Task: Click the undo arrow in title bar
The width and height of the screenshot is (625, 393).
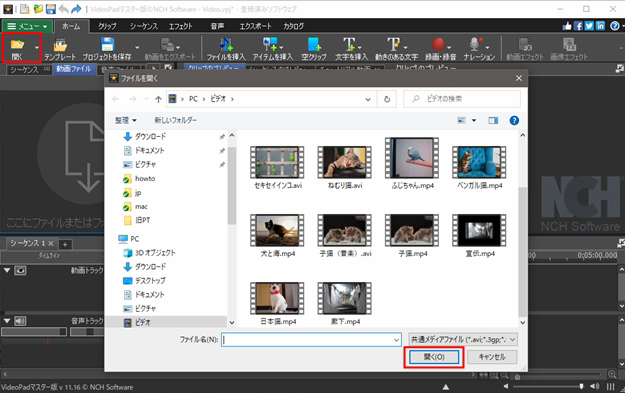Action: pos(63,9)
